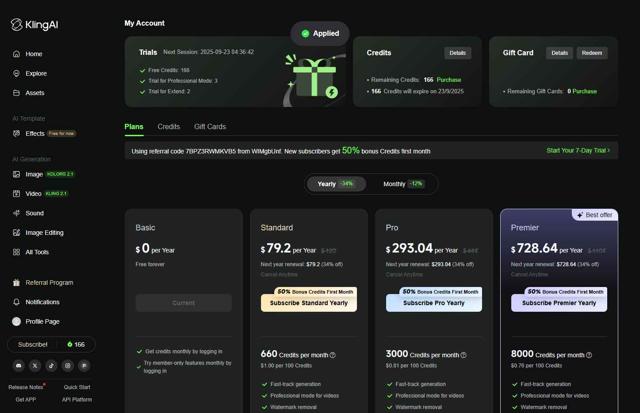The height and width of the screenshot is (413, 640).
Task: Click the KlingAI logo
Action: (34, 24)
